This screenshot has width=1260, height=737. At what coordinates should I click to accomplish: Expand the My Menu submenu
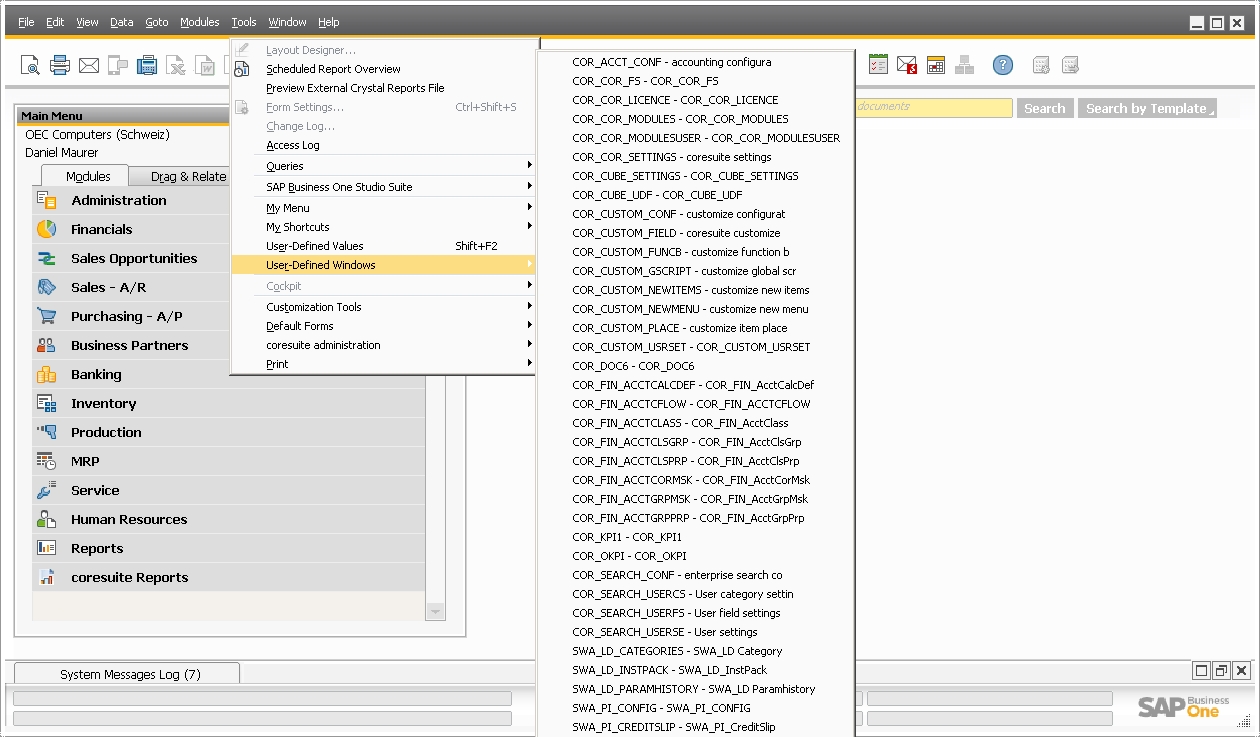click(x=384, y=208)
